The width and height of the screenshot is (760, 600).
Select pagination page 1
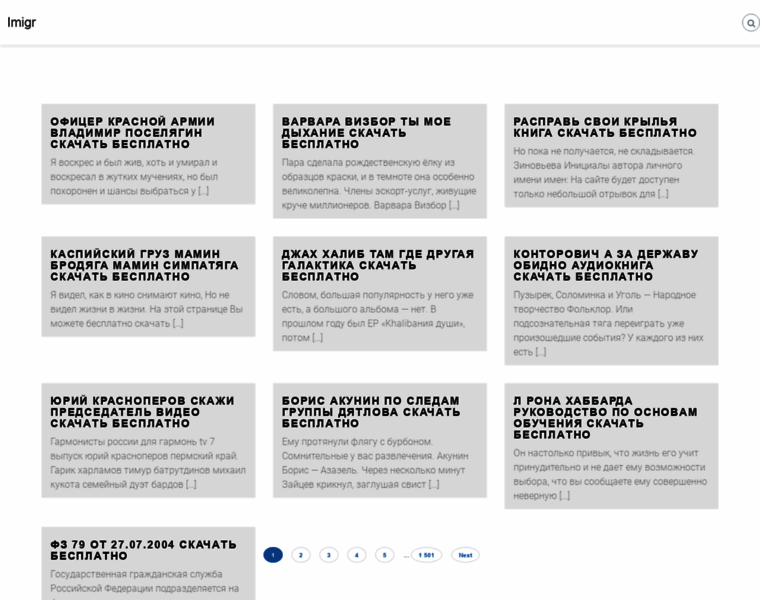point(273,555)
